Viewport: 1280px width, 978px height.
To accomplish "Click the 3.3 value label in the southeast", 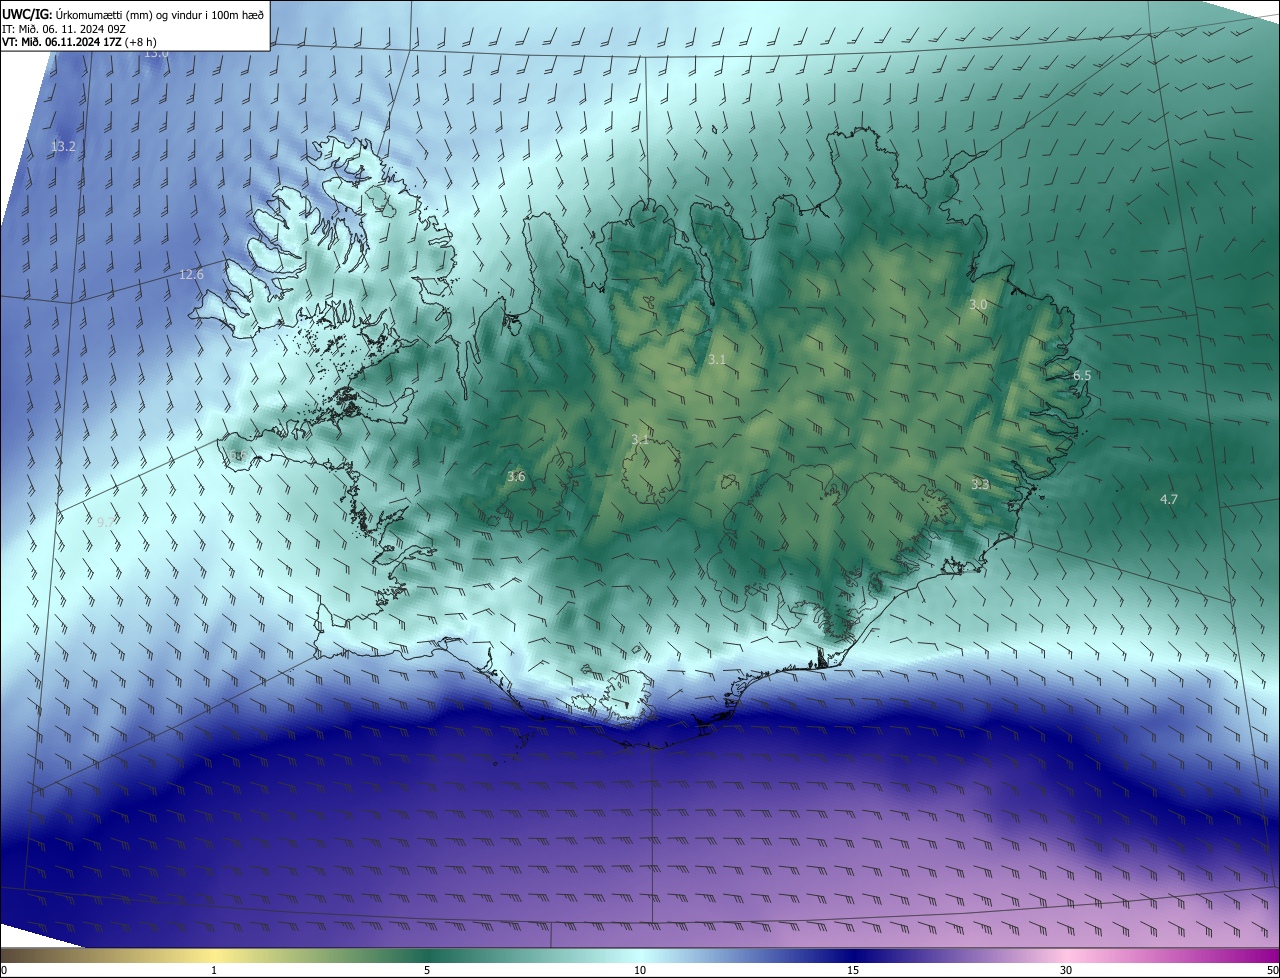I will pyautogui.click(x=980, y=484).
